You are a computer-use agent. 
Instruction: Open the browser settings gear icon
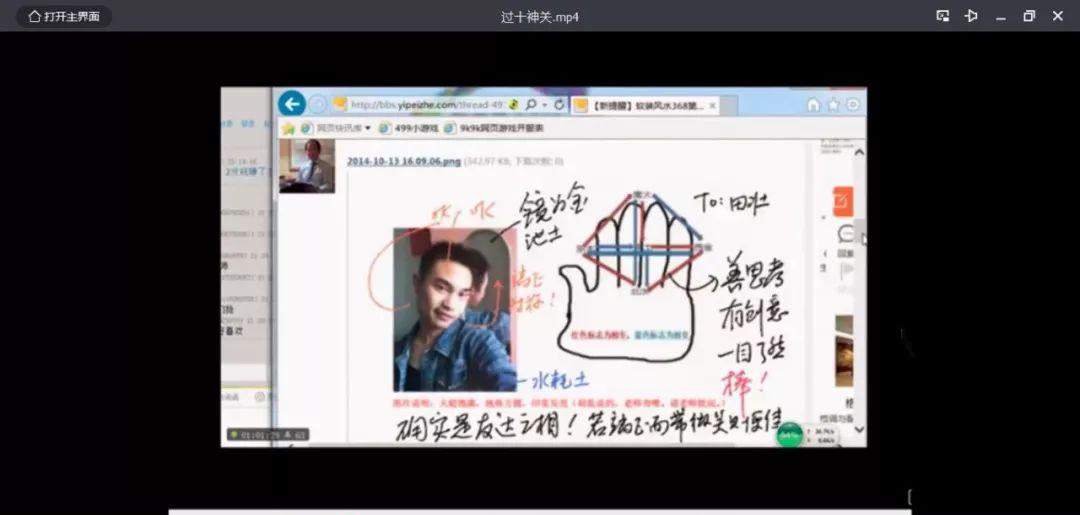coord(853,105)
